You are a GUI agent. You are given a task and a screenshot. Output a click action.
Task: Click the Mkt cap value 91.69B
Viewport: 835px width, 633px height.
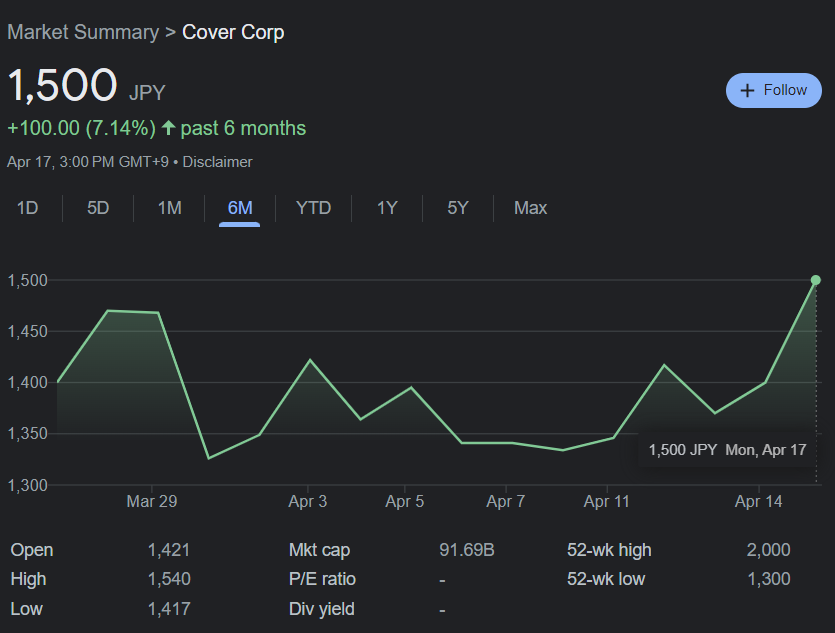point(467,550)
